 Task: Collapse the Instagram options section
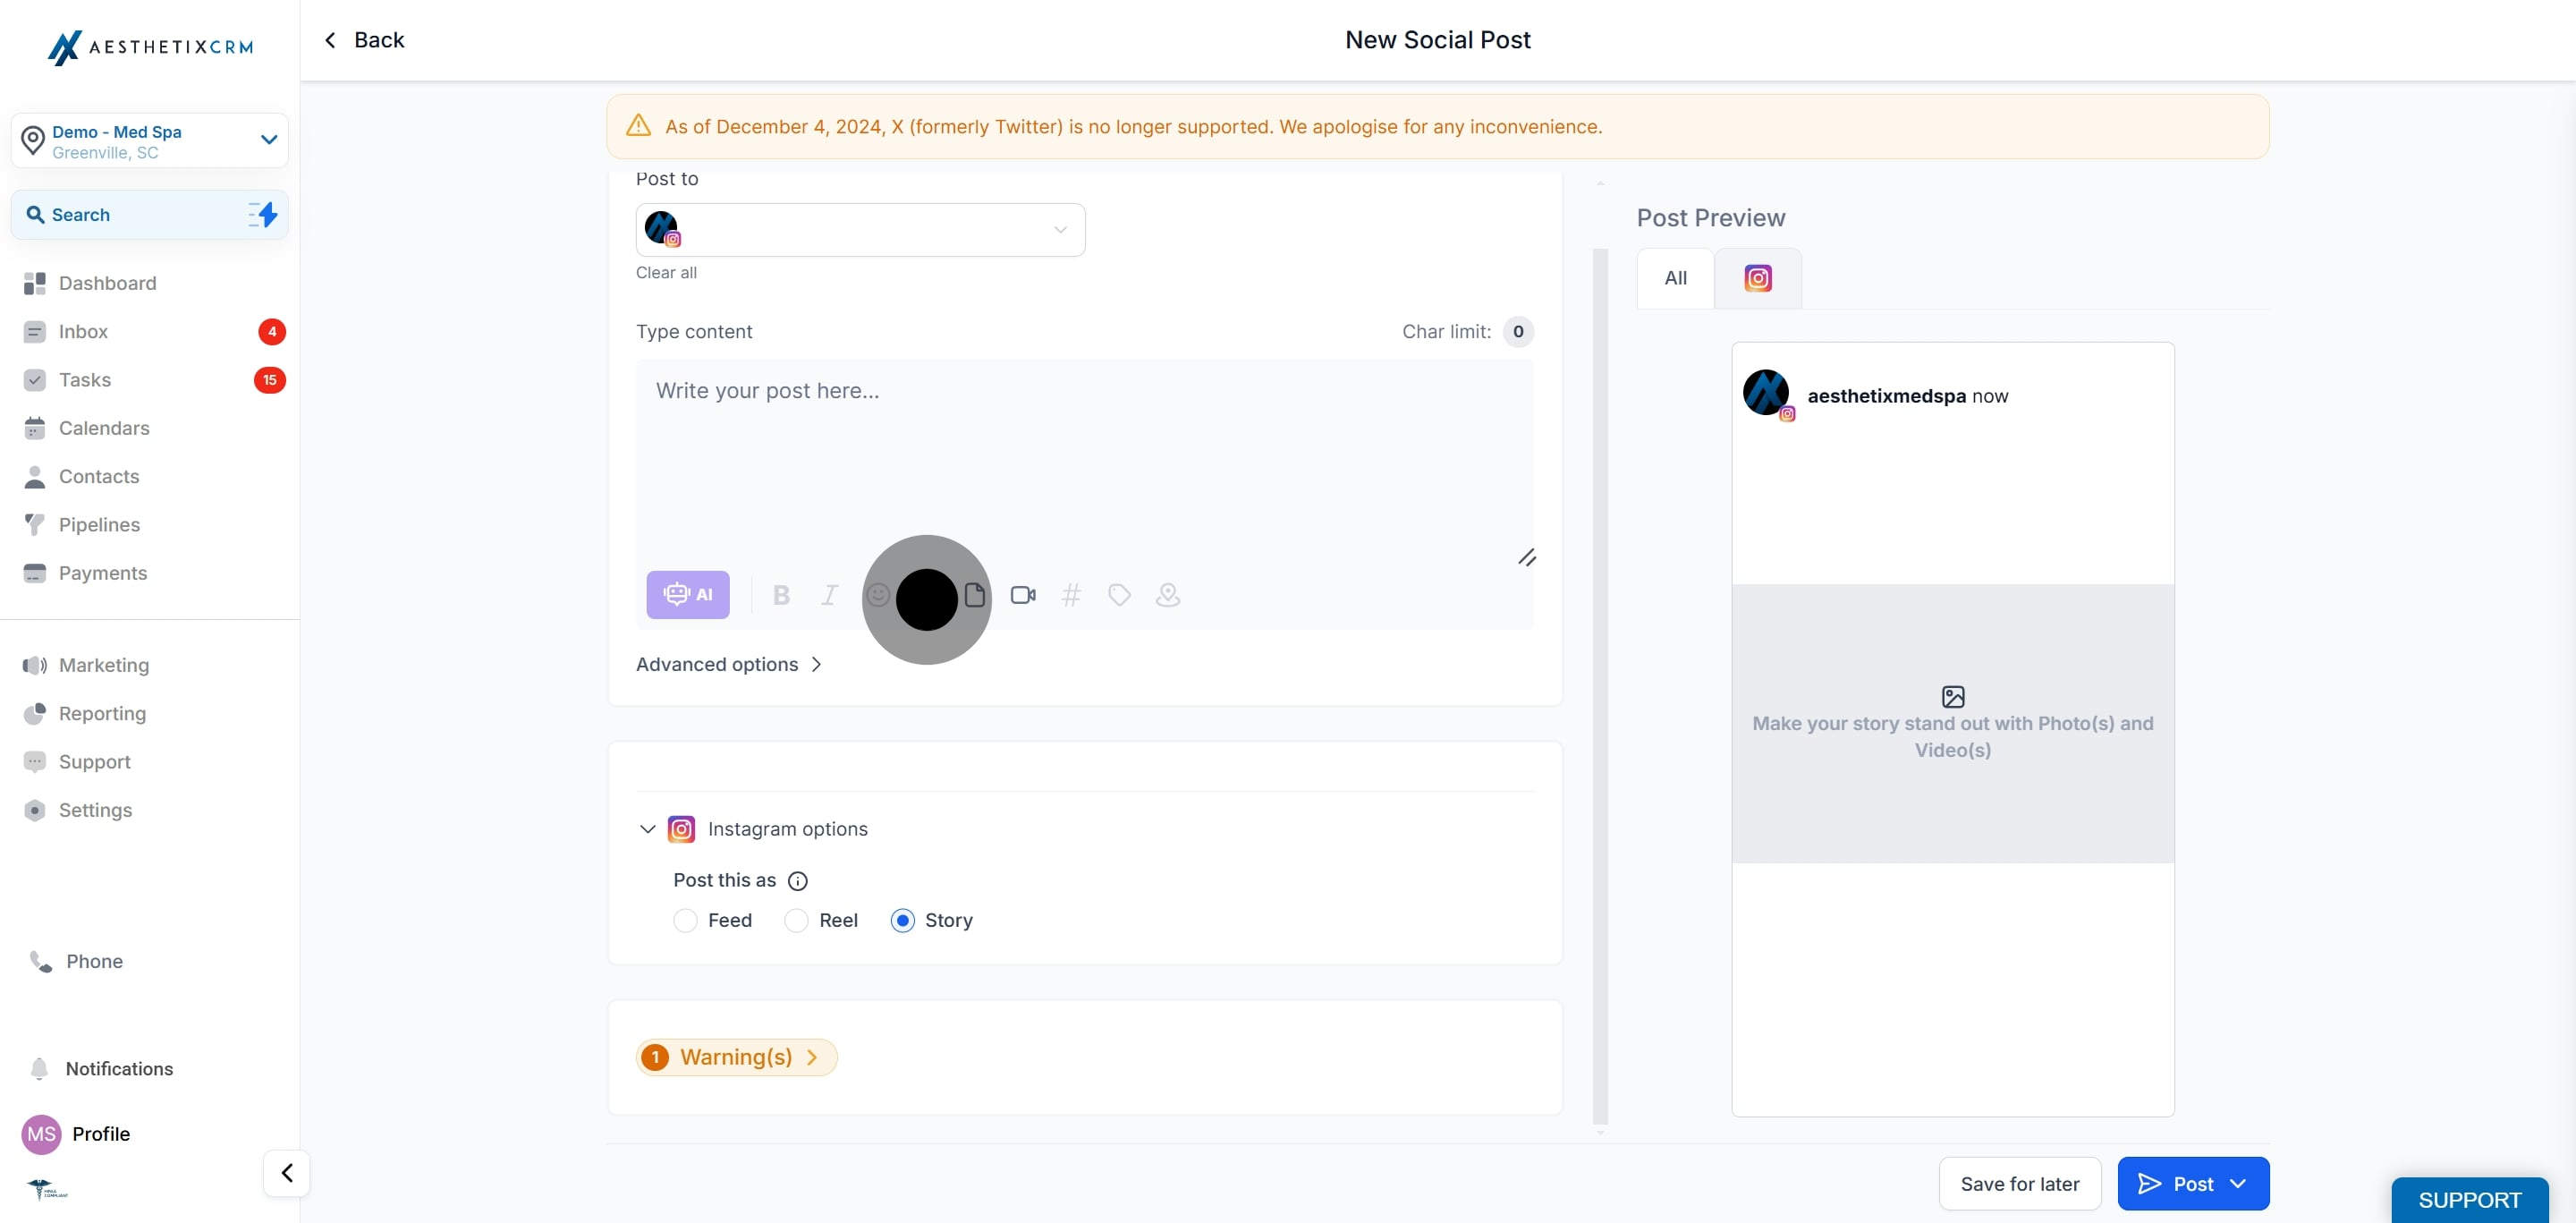pos(647,829)
